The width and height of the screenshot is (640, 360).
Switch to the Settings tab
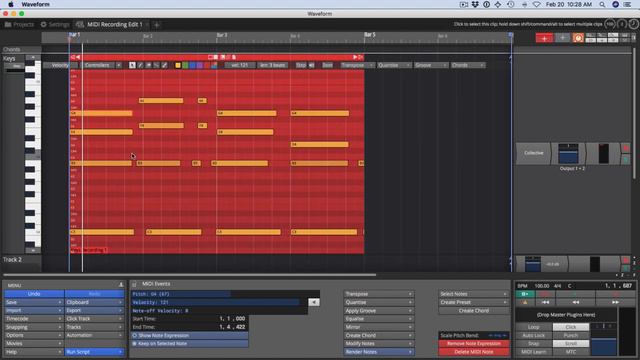[x=55, y=24]
